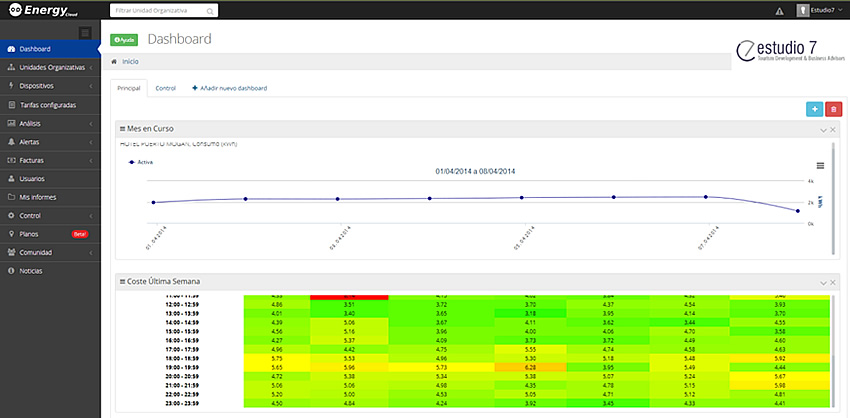Screen dimensions: 850x418
Task: Collapse the Mes en Curso panel chevron
Action: tap(823, 130)
